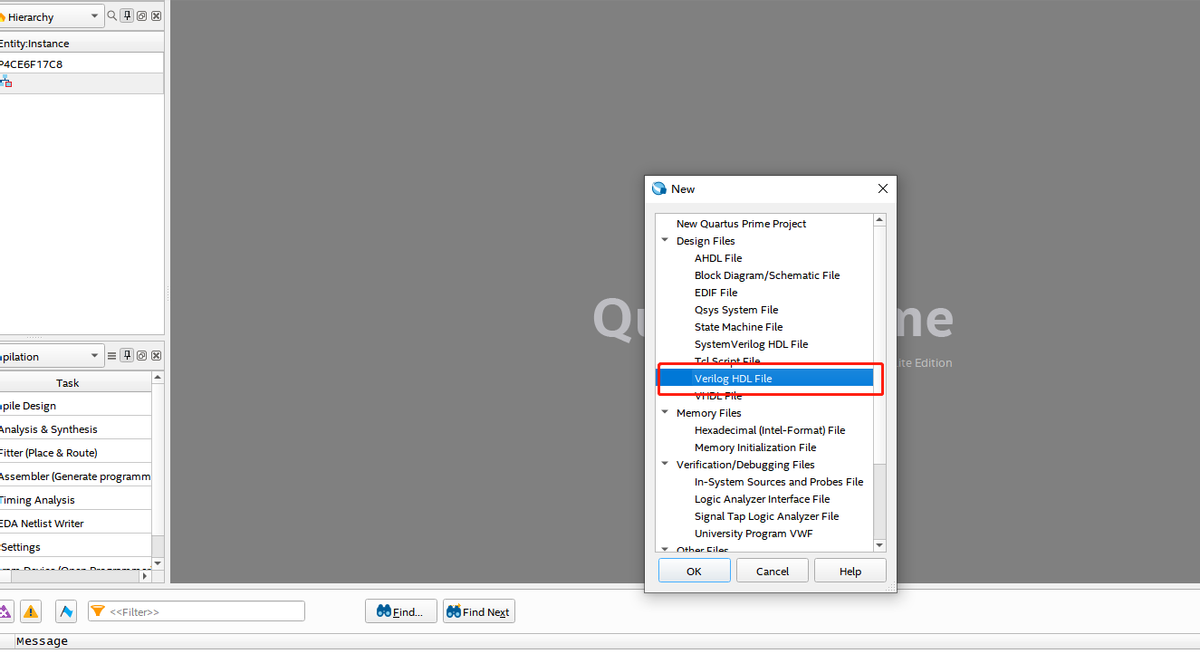Search in the Hierarchy panel with magnifier
1200x664 pixels.
[x=112, y=16]
